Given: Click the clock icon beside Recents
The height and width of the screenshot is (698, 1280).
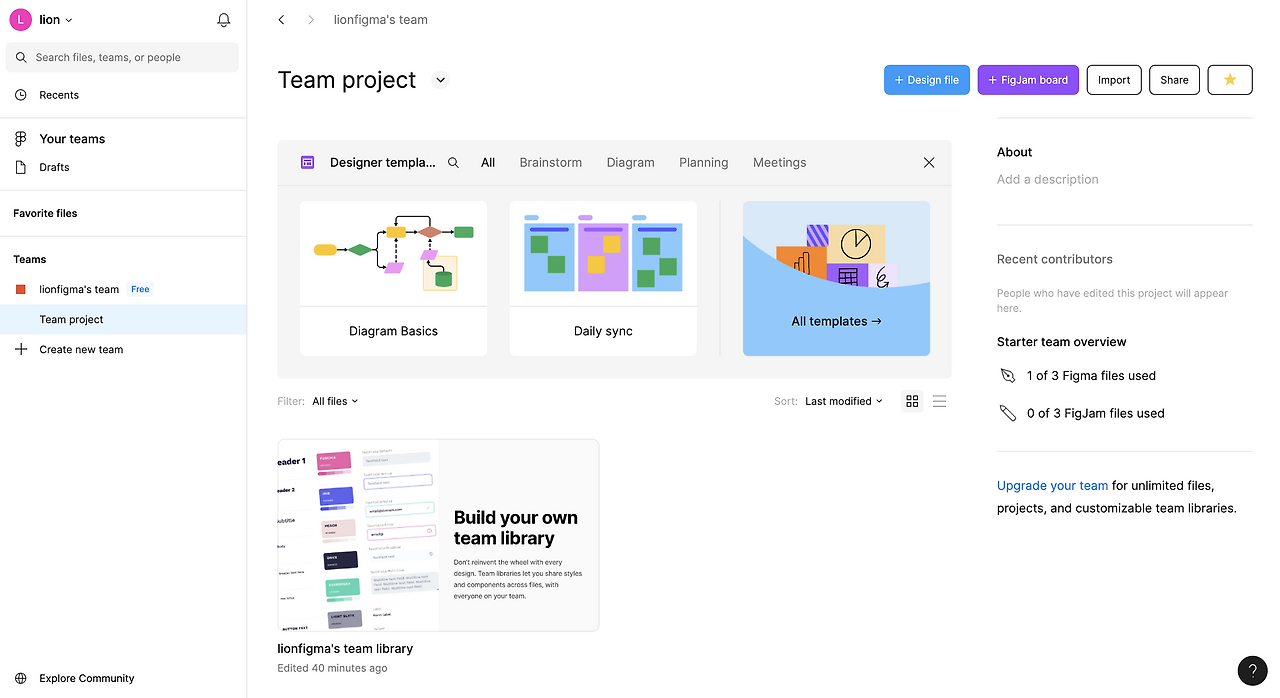Looking at the screenshot, I should pyautogui.click(x=21, y=95).
